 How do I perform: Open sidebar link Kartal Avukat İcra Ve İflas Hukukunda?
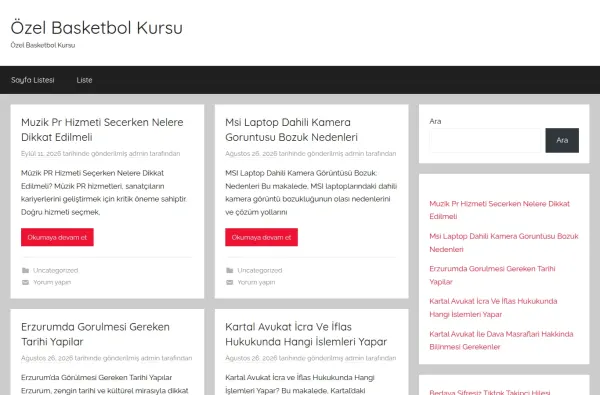coord(493,308)
